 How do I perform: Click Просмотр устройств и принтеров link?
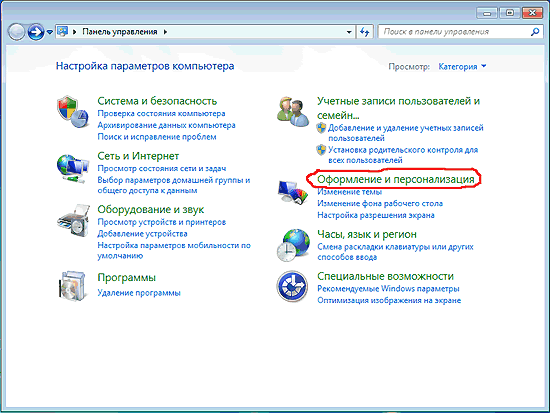162,222
